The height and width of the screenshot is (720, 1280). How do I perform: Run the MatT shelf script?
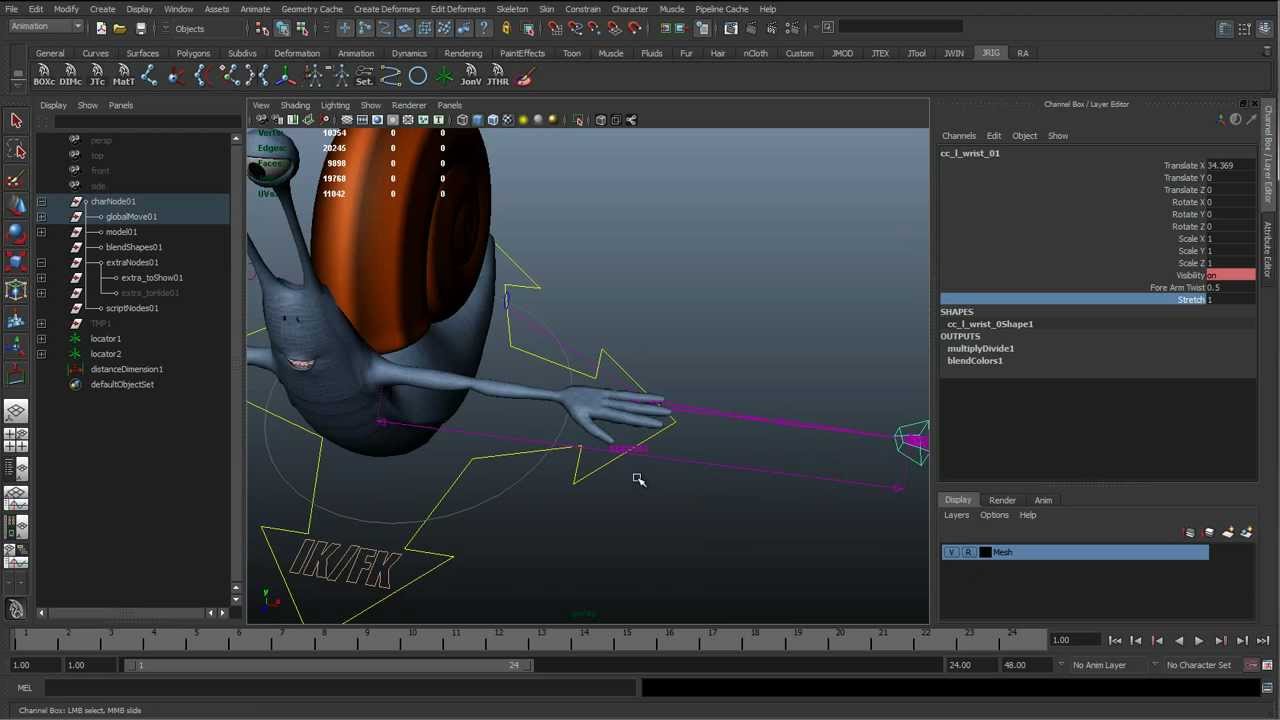123,75
